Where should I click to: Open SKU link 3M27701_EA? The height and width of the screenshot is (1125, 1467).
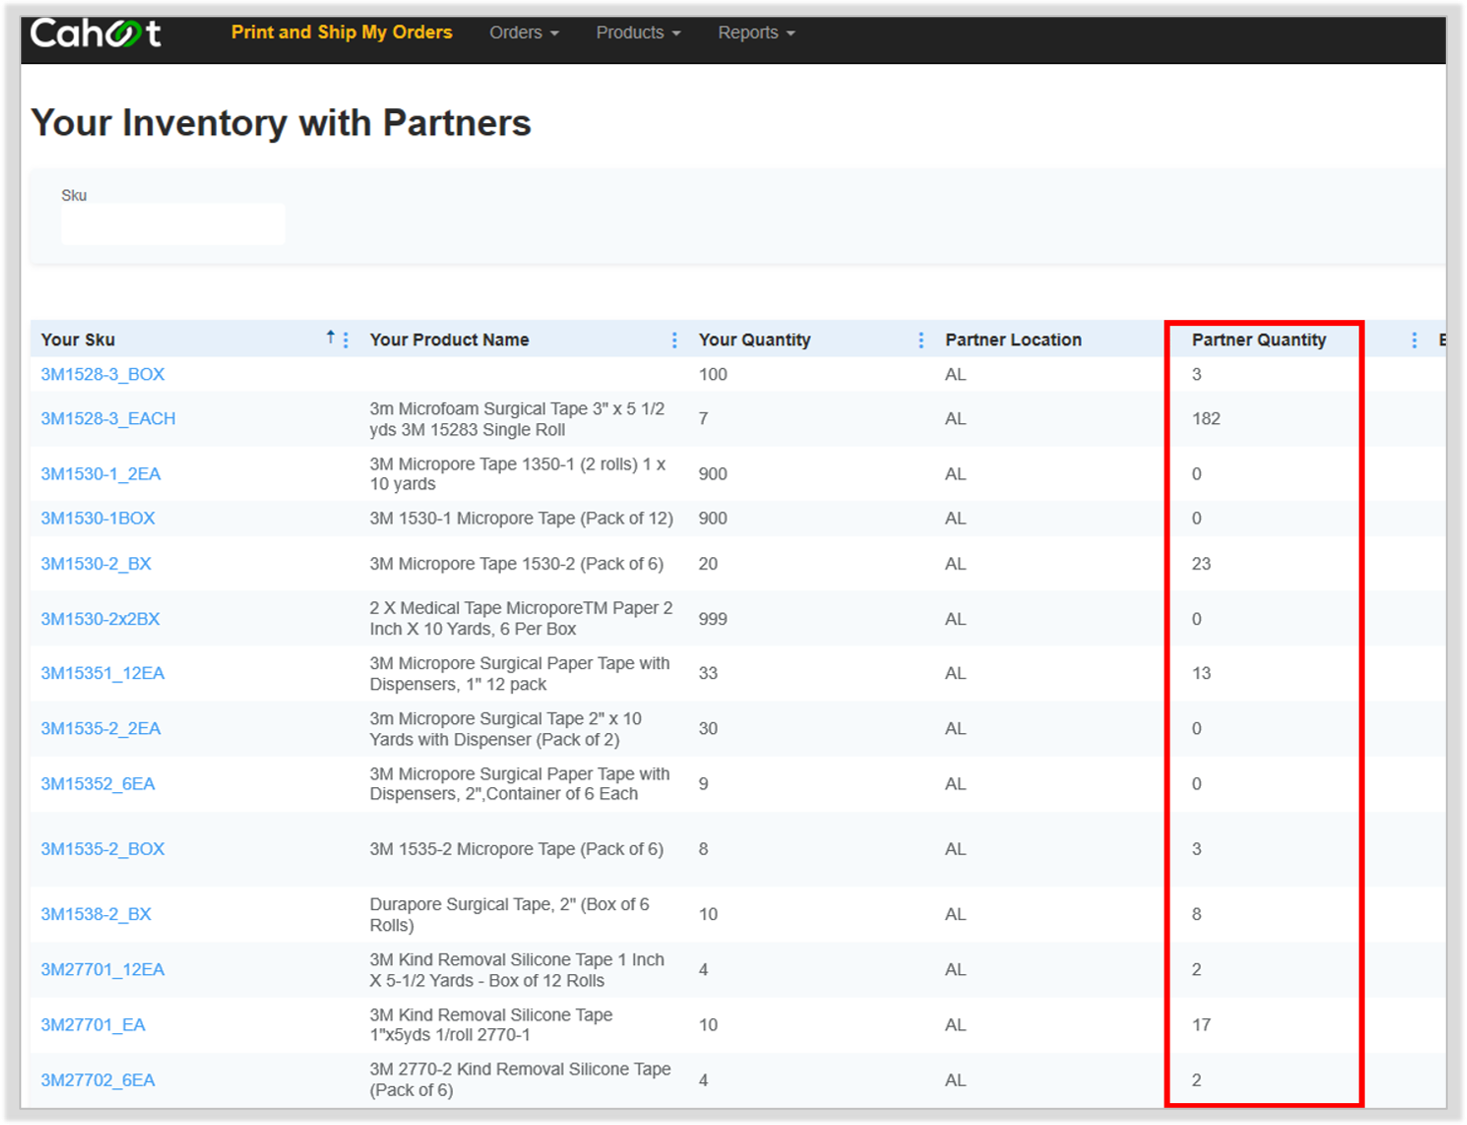coord(93,1025)
